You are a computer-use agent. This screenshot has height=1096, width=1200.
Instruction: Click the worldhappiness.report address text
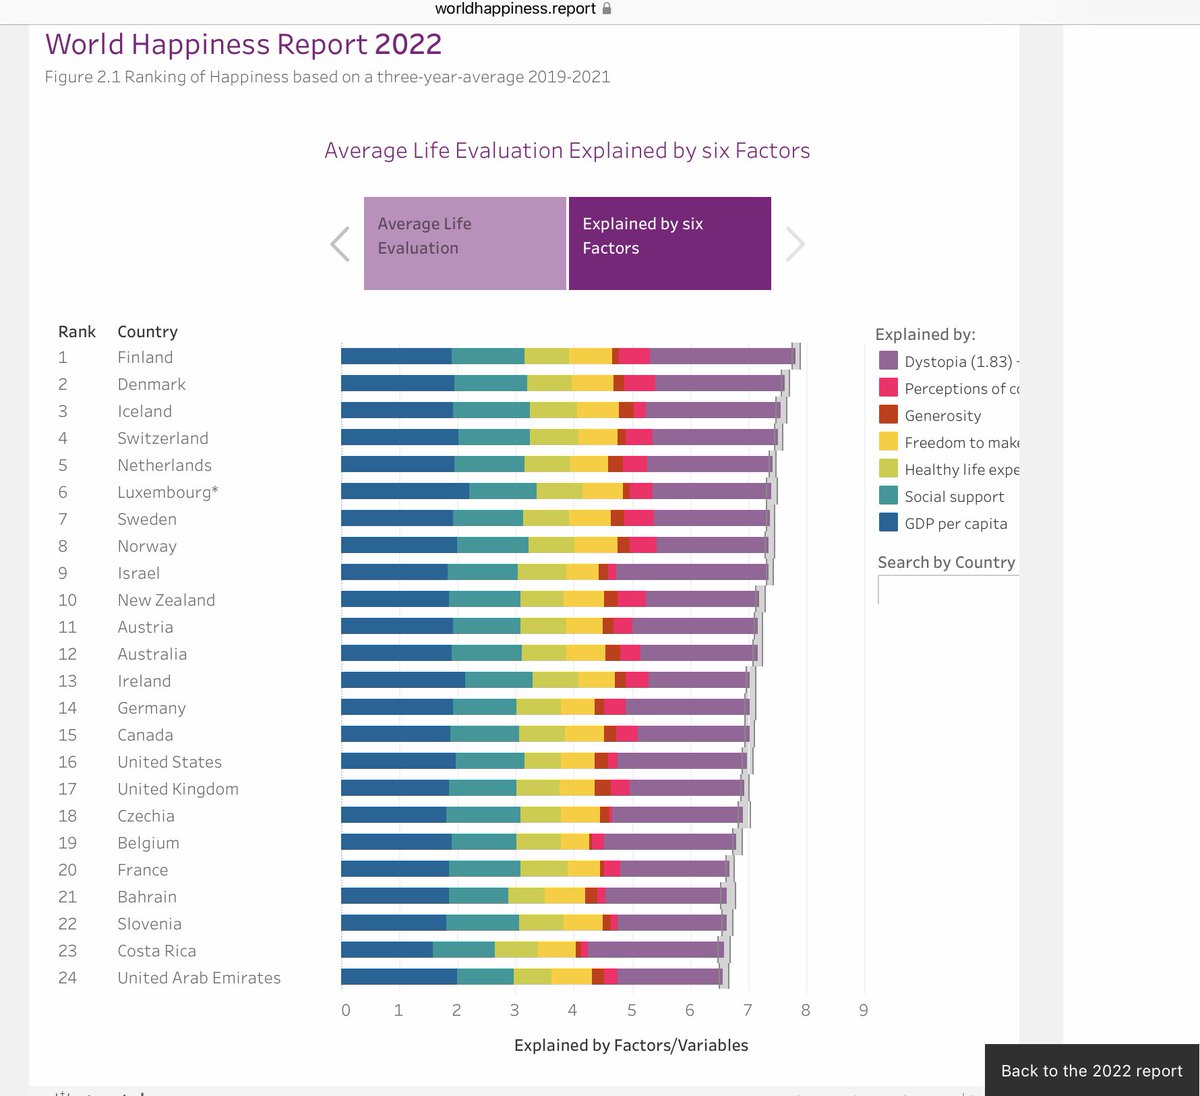(x=515, y=8)
